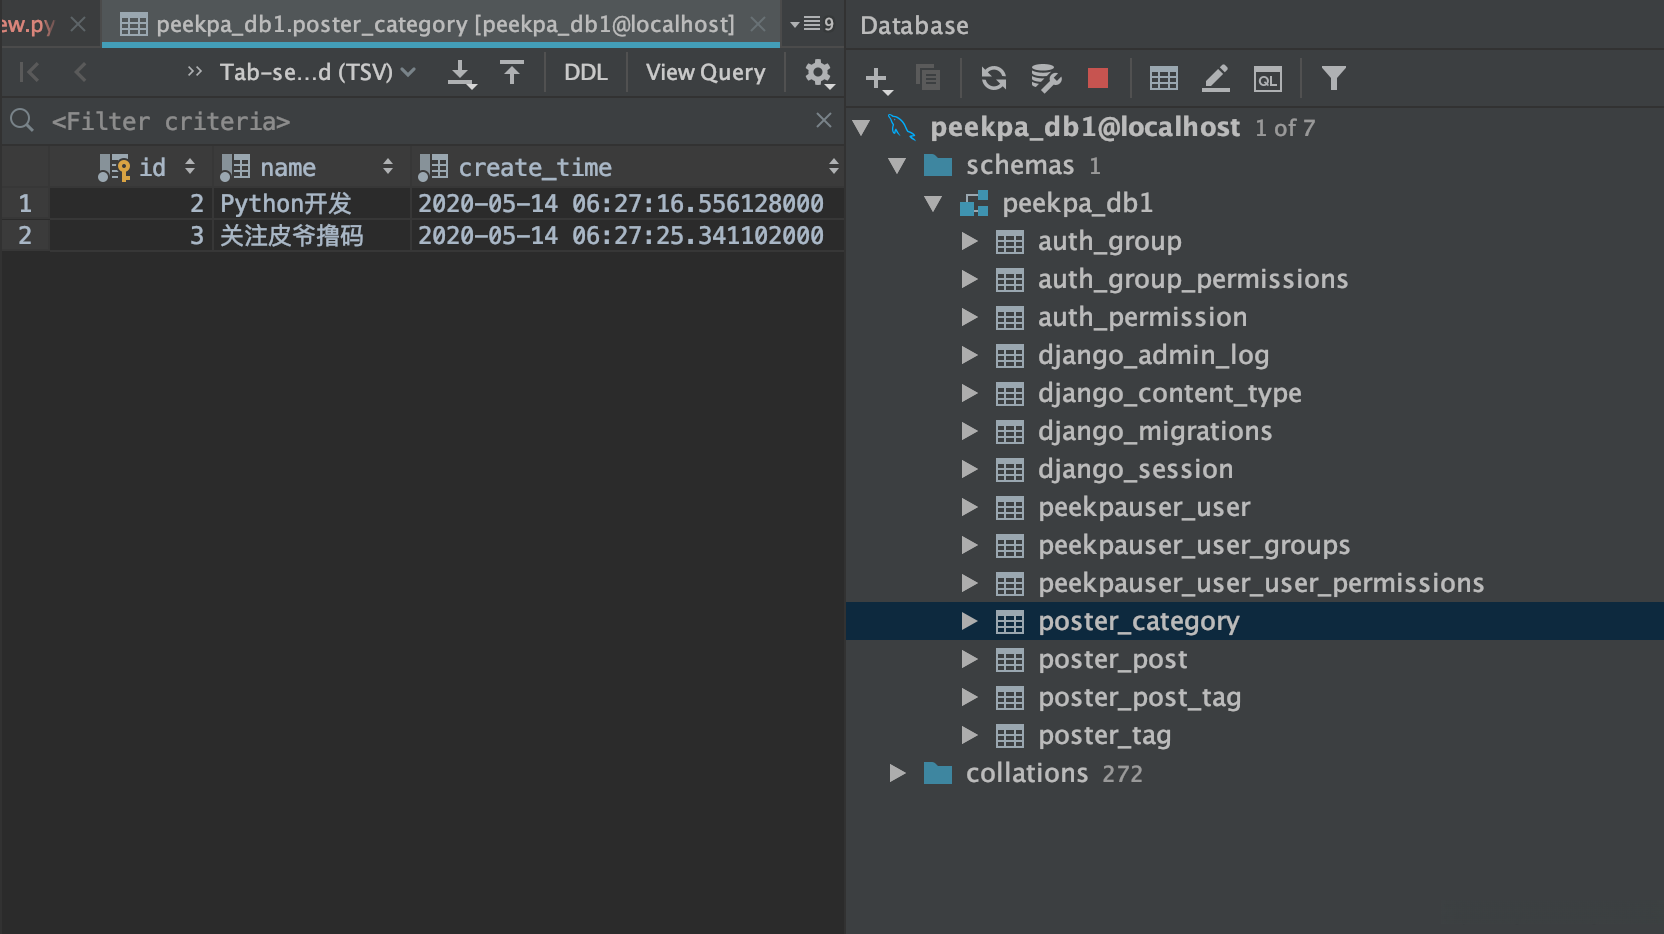
Task: Click the edit source pencil icon
Action: pyautogui.click(x=1215, y=78)
